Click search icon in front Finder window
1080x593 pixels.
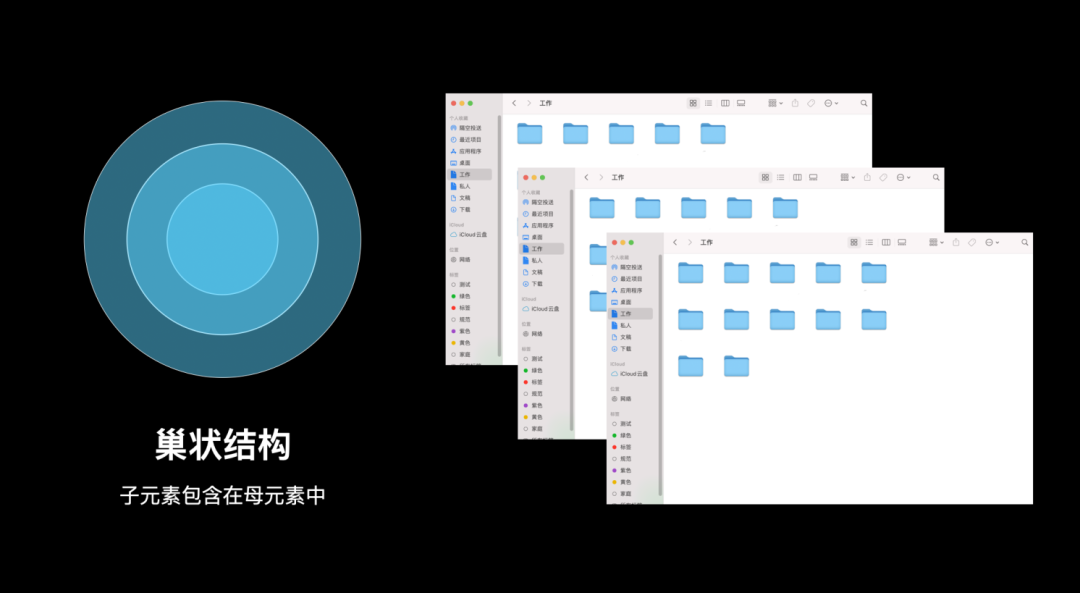(x=1025, y=242)
